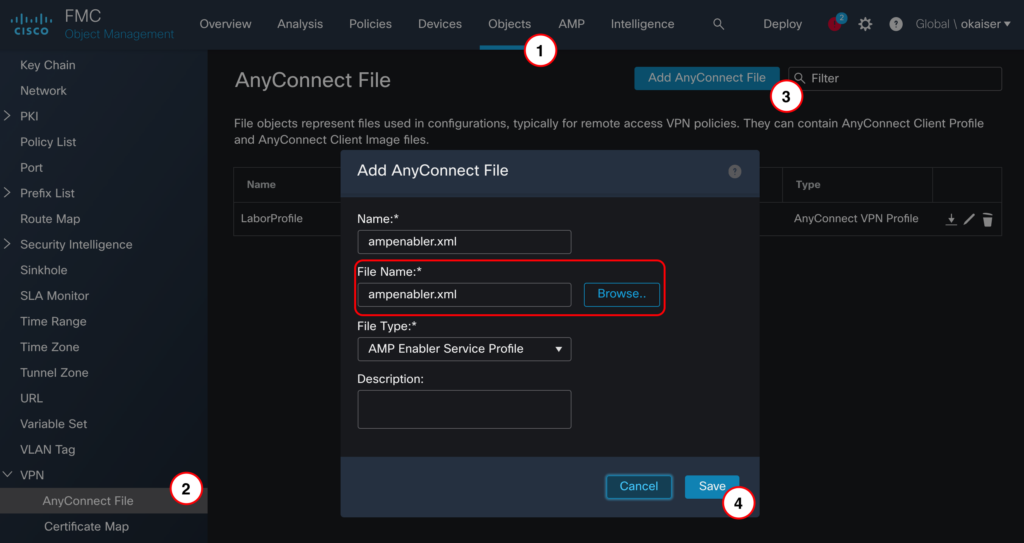Click the Browse.. button
1024x543 pixels.
pos(621,294)
